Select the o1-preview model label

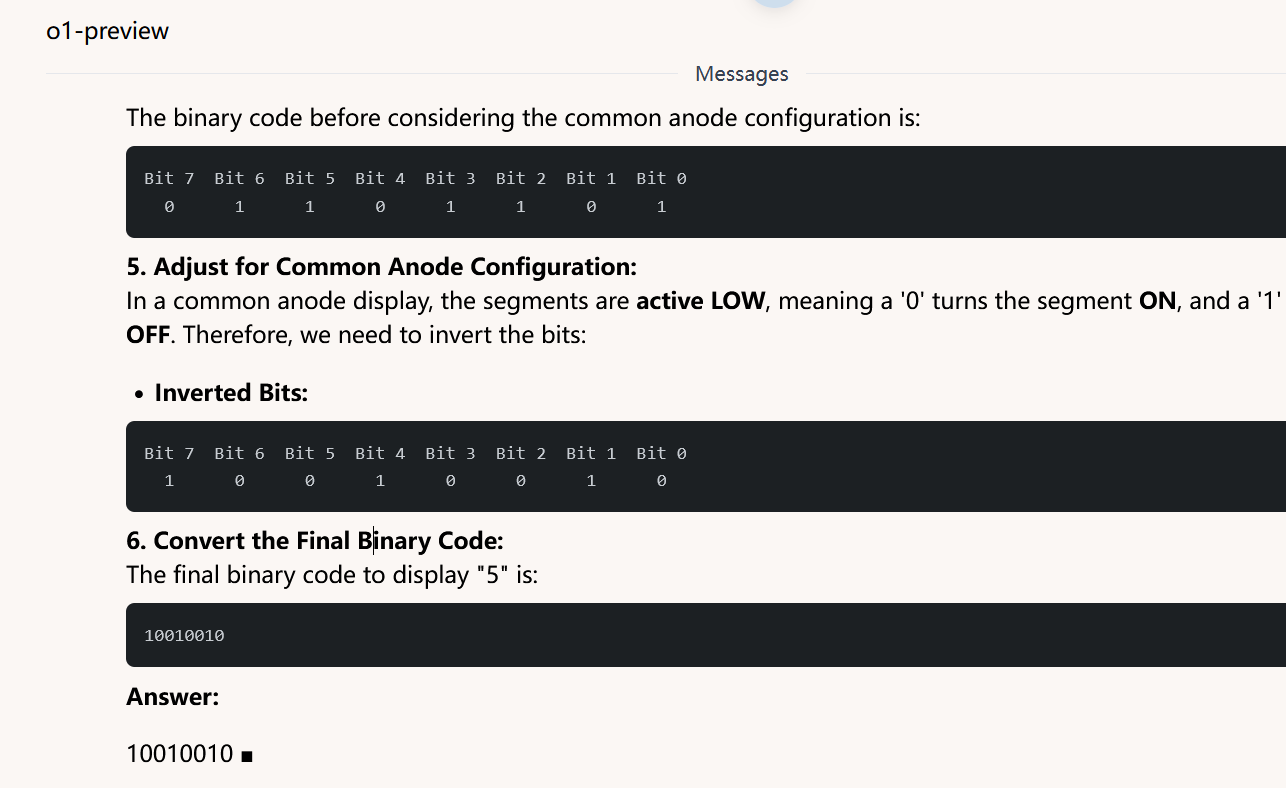[108, 31]
